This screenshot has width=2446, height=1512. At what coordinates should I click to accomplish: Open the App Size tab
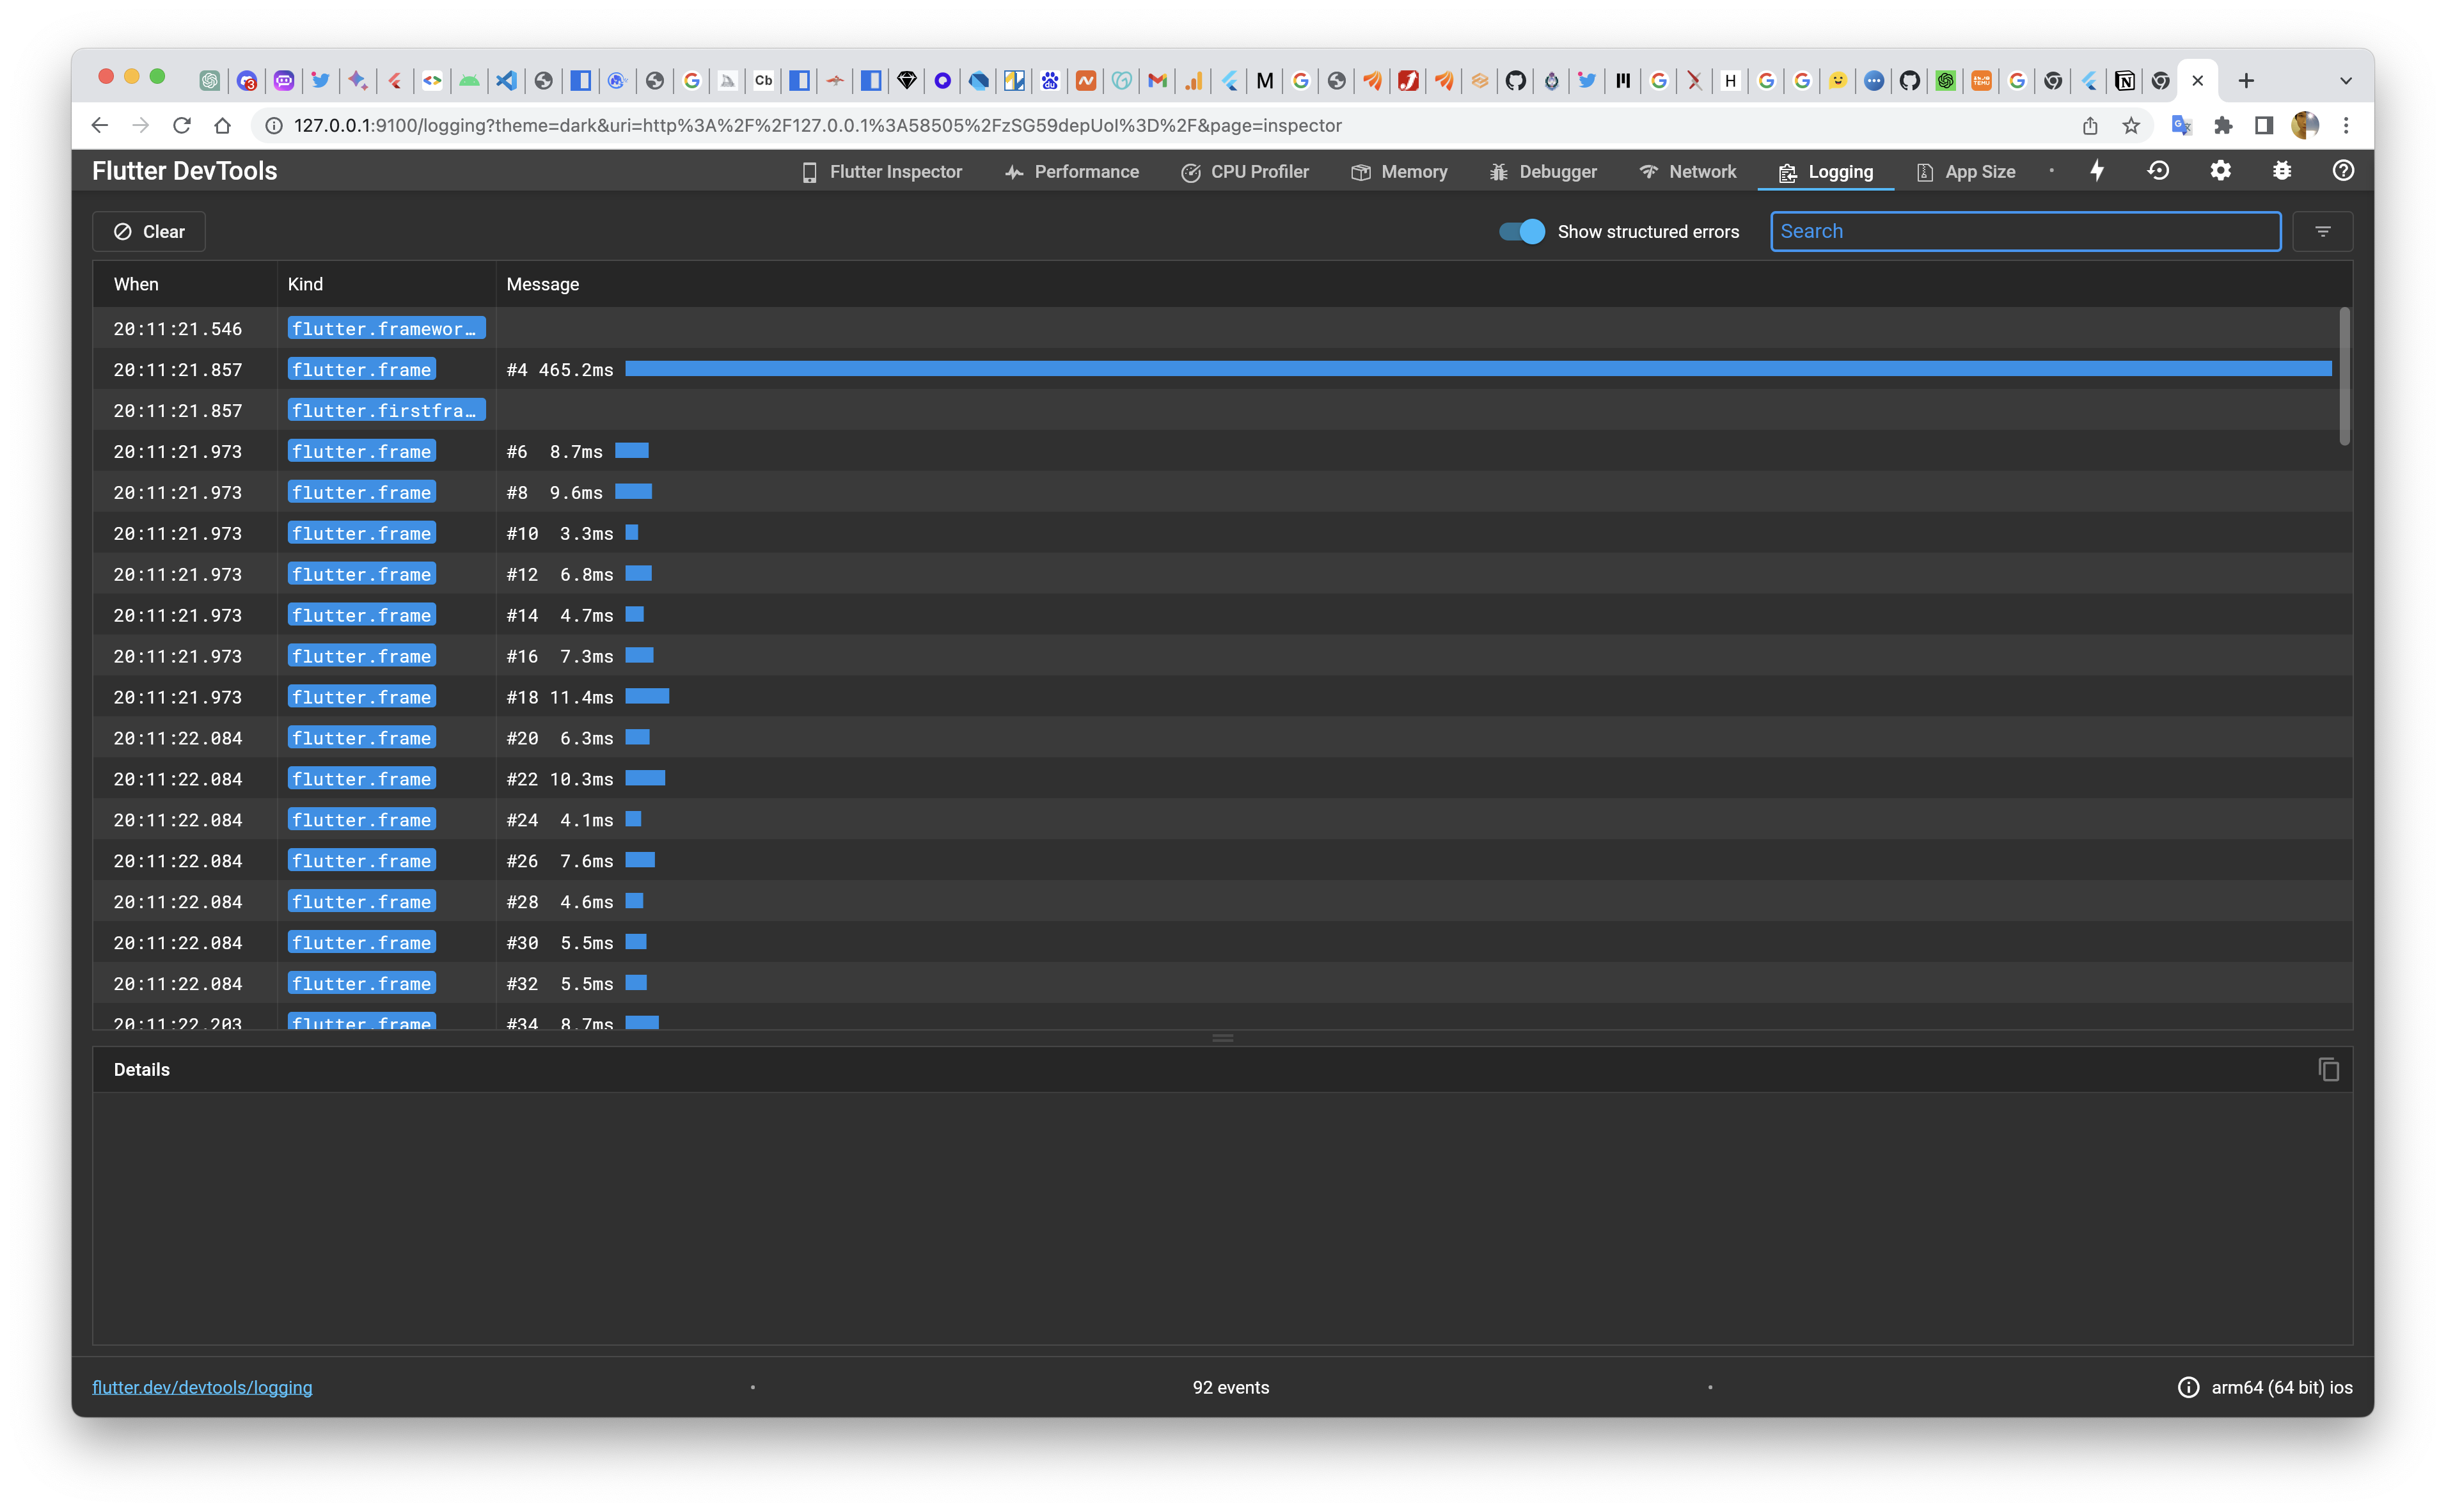1966,171
